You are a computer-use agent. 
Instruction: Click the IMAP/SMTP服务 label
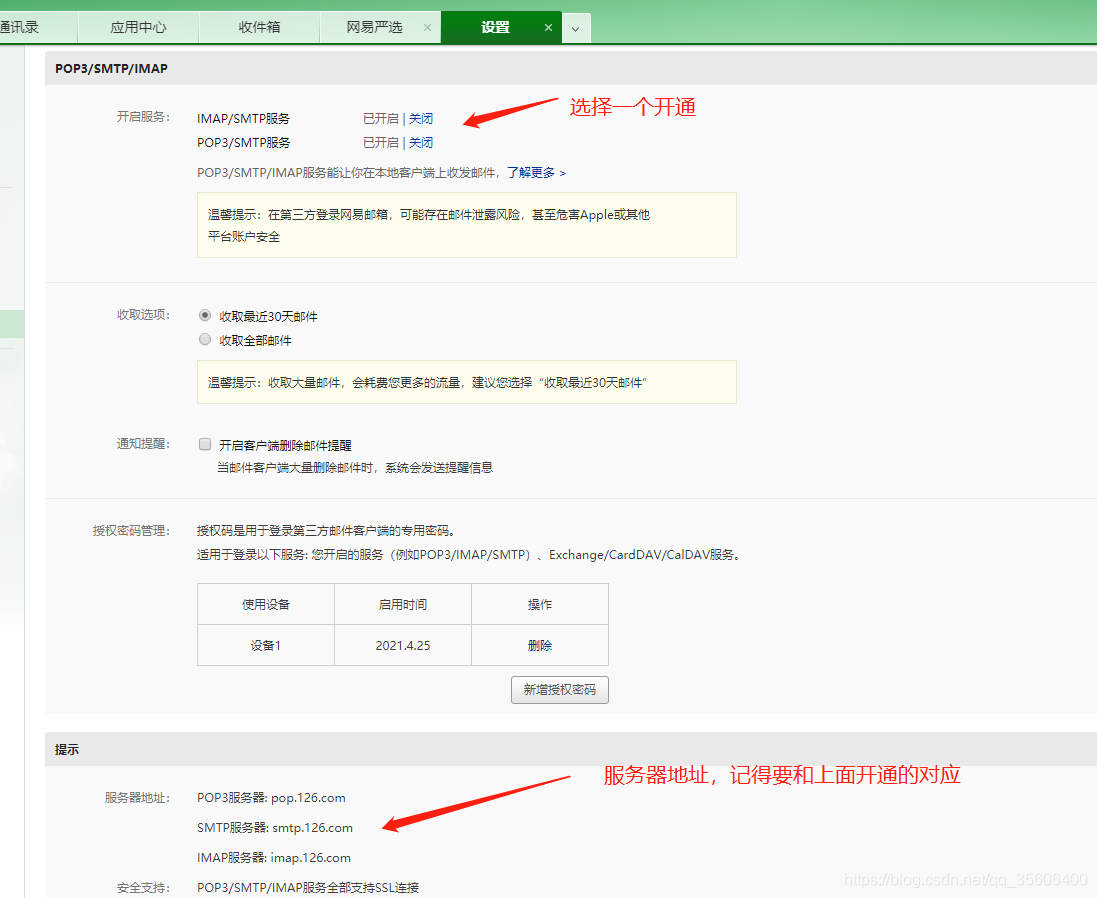coord(243,119)
